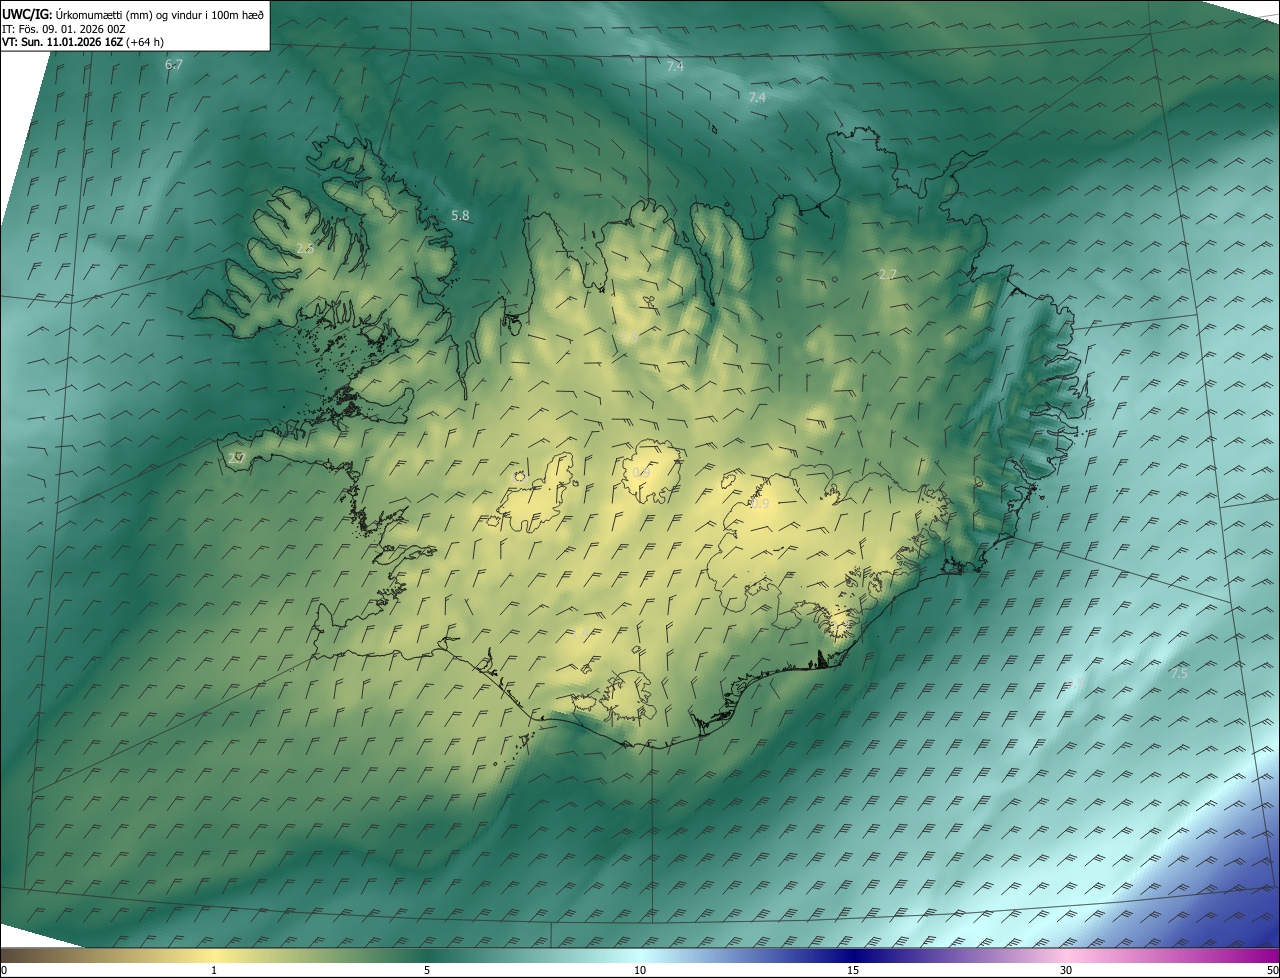Click the 2.8 value over the Westfjords
1280x978 pixels.
pos(305,248)
